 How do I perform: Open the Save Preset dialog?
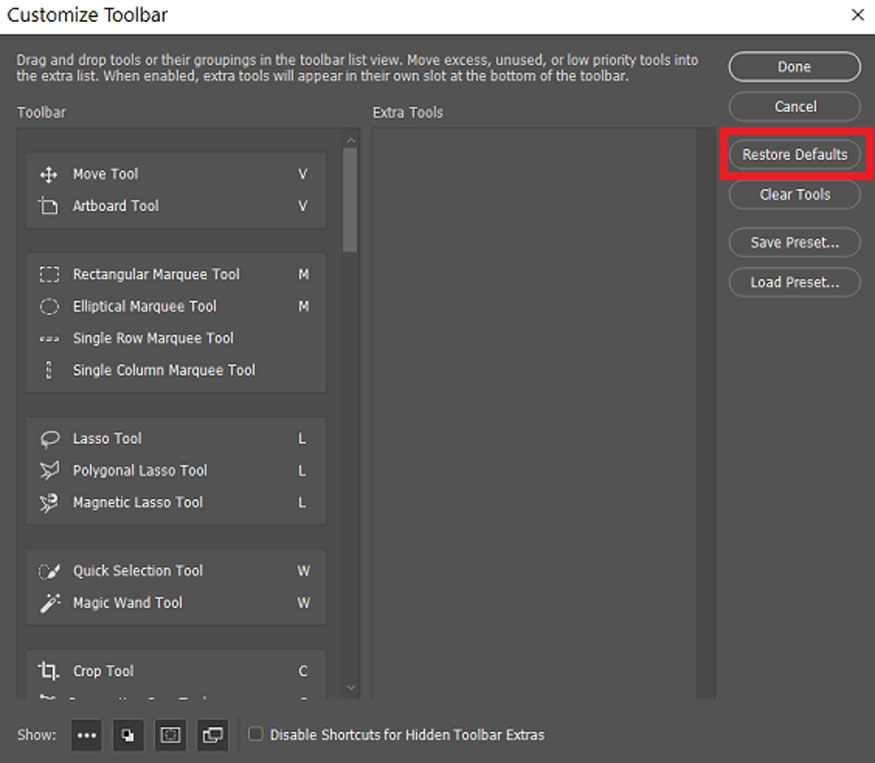tap(794, 242)
